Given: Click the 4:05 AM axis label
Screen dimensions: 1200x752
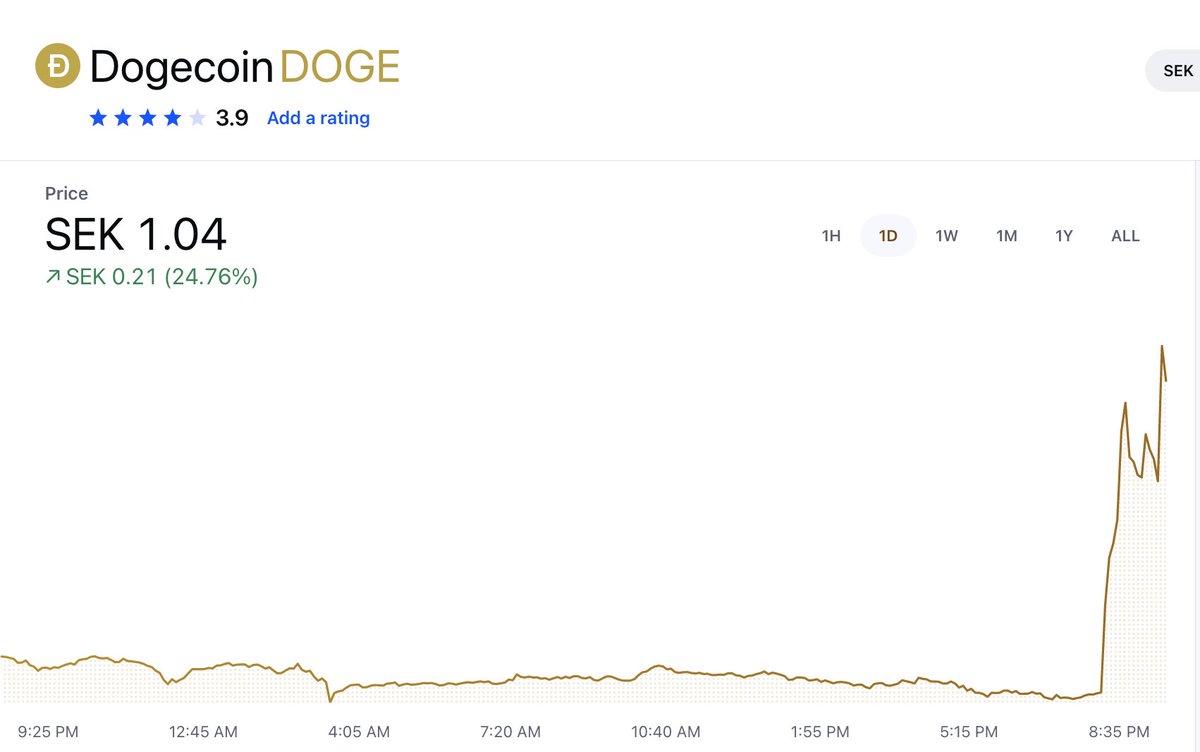Looking at the screenshot, I should tap(359, 732).
